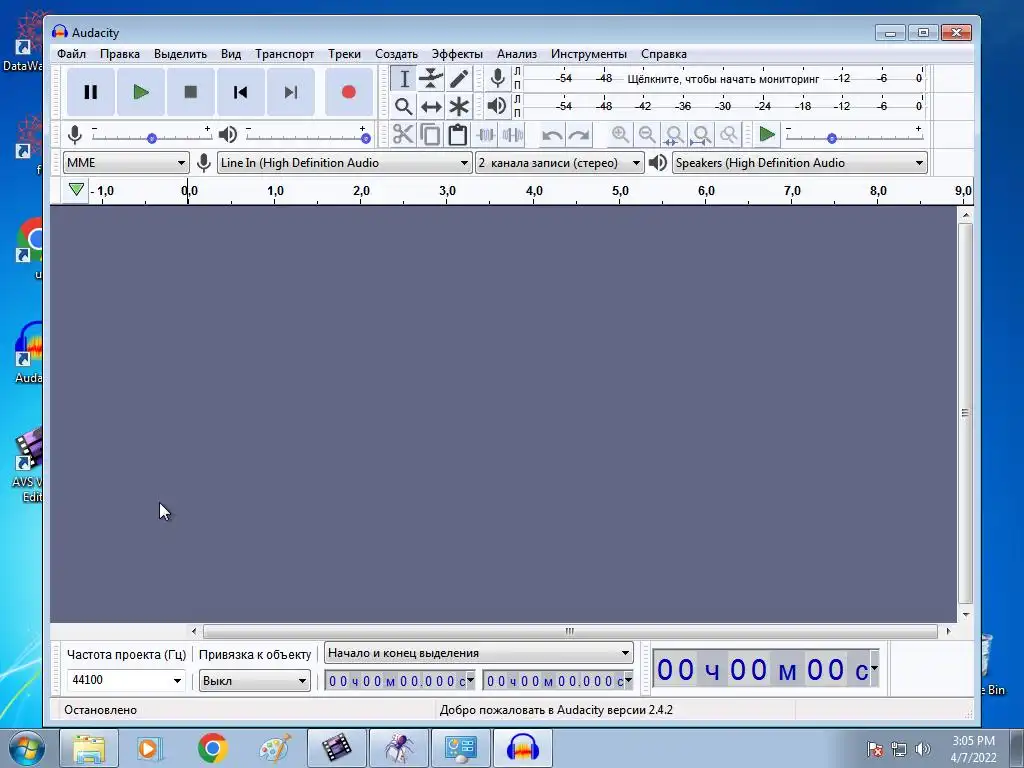Click the Undo arrow icon

coord(552,135)
